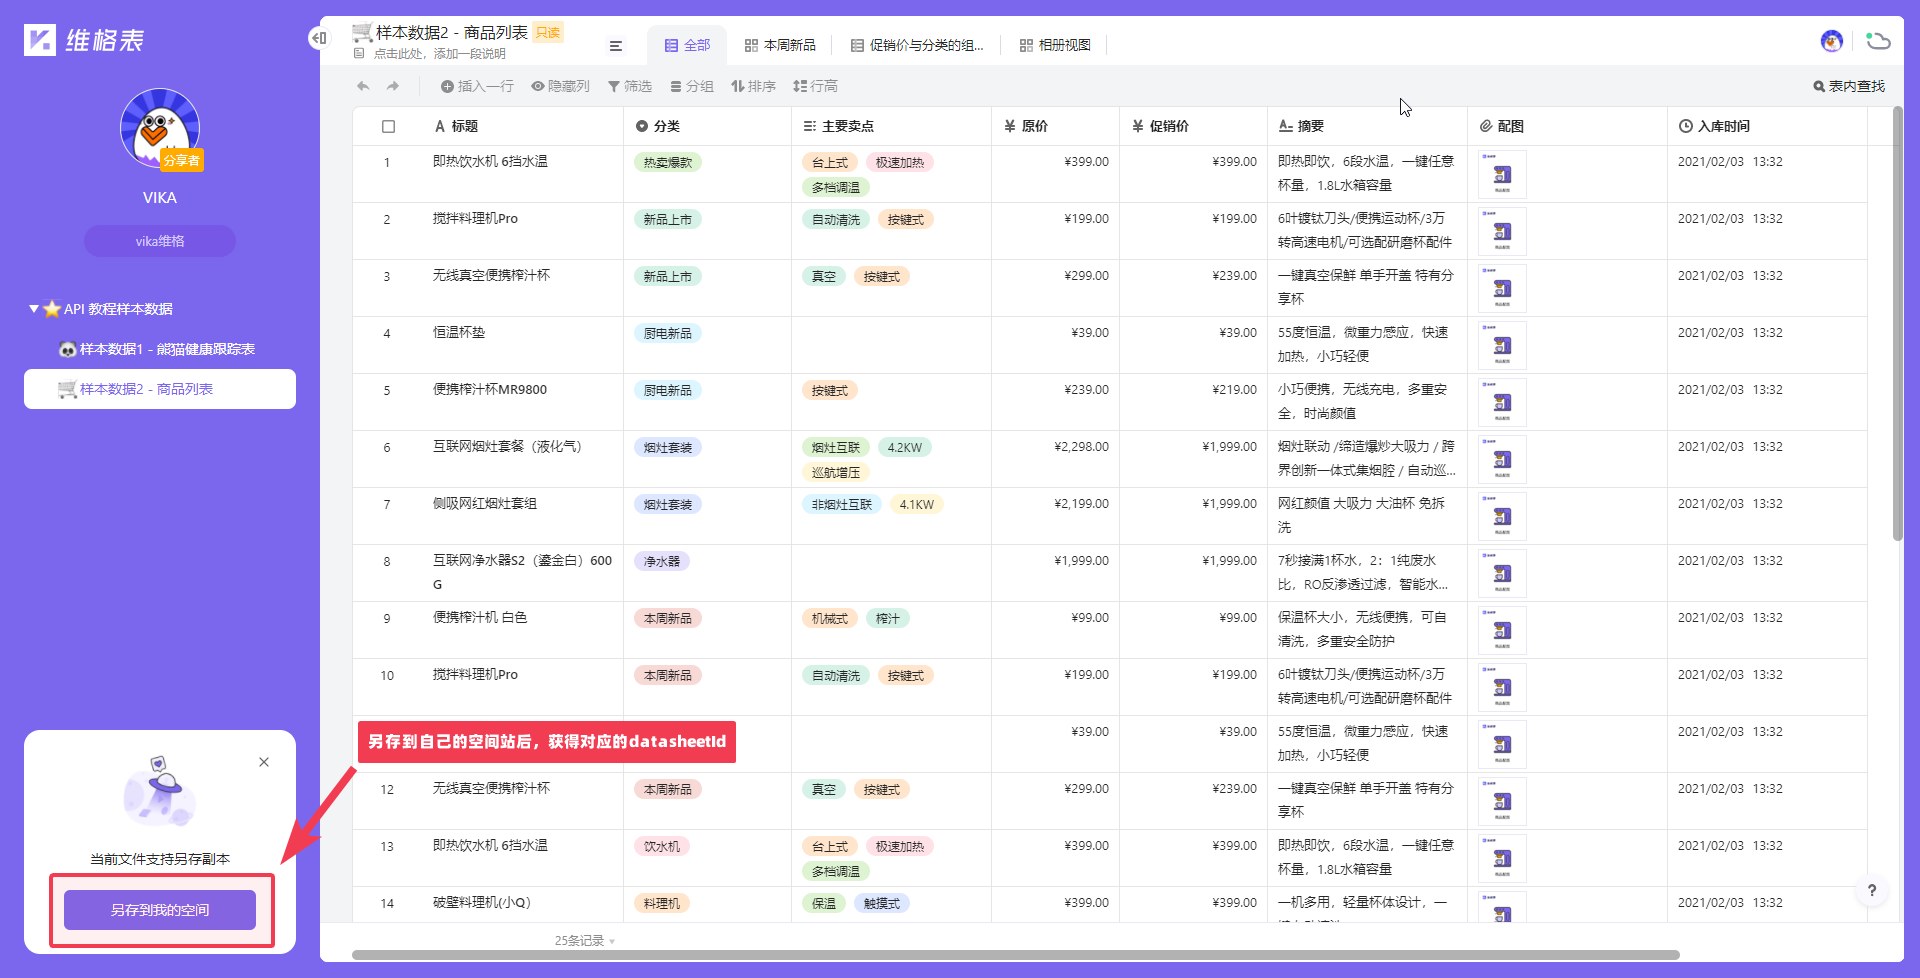Open 样本数据2 - 商品列表 in sidebar
The image size is (1920, 978).
click(x=160, y=389)
